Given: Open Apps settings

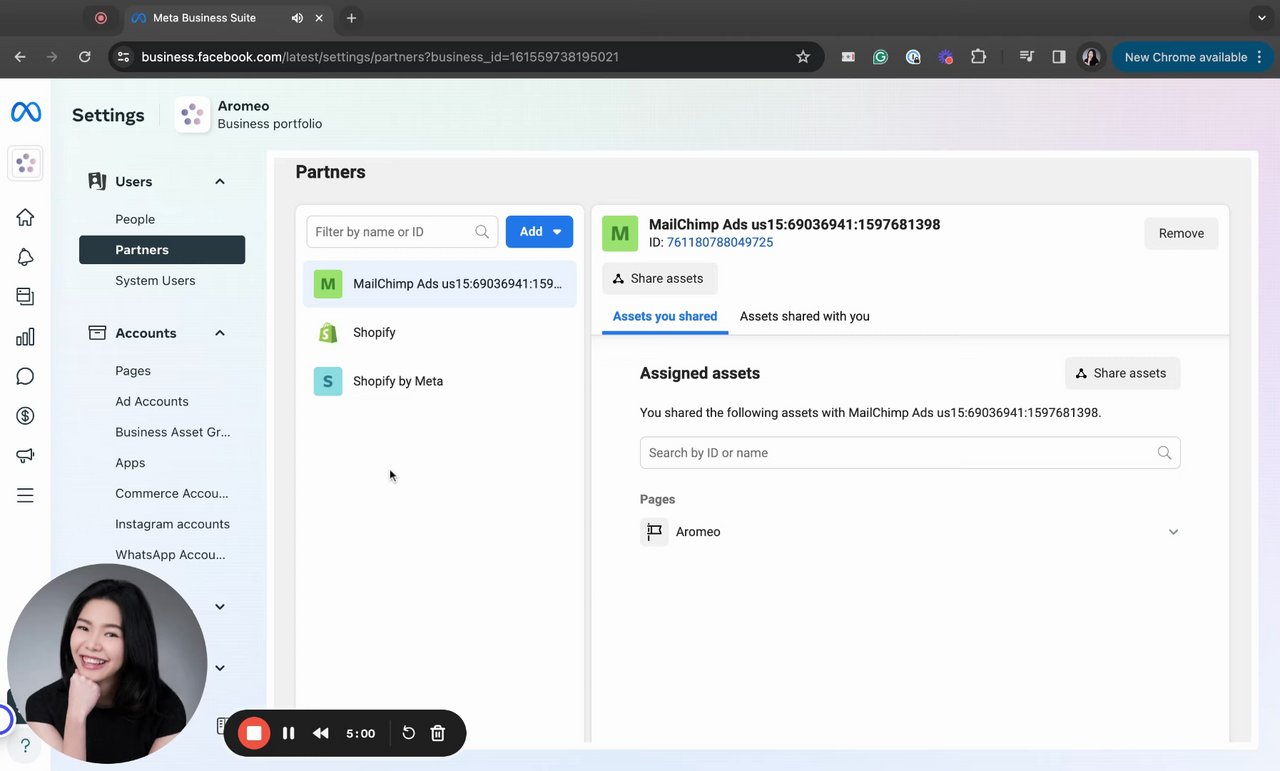Looking at the screenshot, I should pos(130,463).
